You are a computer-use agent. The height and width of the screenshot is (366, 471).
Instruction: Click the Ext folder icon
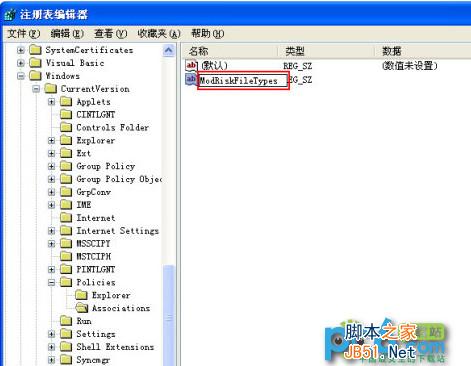pos(66,153)
